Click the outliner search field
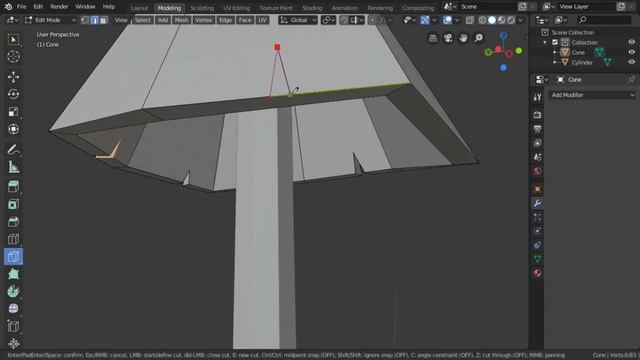Image resolution: width=640 pixels, height=360 pixels. pyautogui.click(x=604, y=20)
